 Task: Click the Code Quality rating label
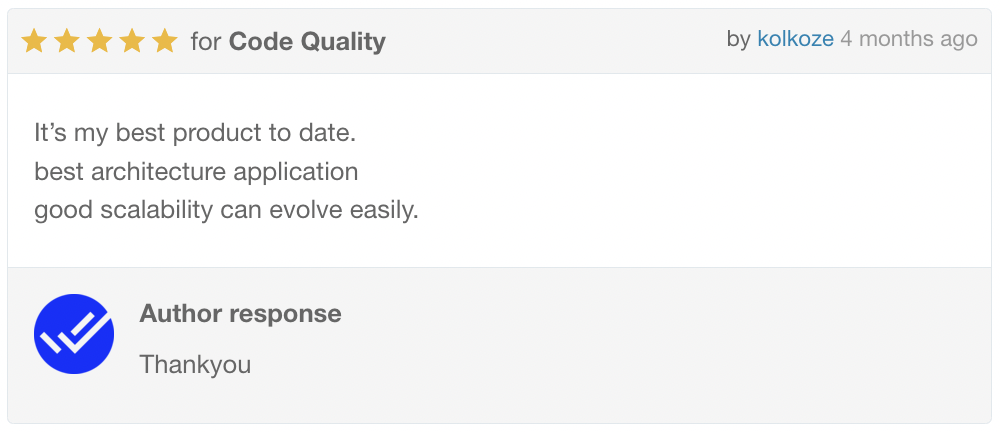(307, 42)
